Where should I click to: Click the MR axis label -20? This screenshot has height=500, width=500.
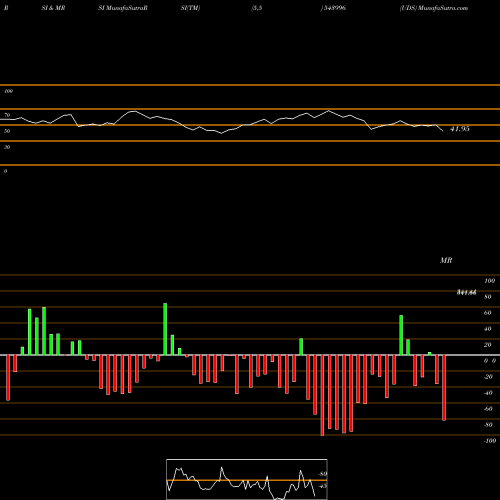[x=488, y=377]
